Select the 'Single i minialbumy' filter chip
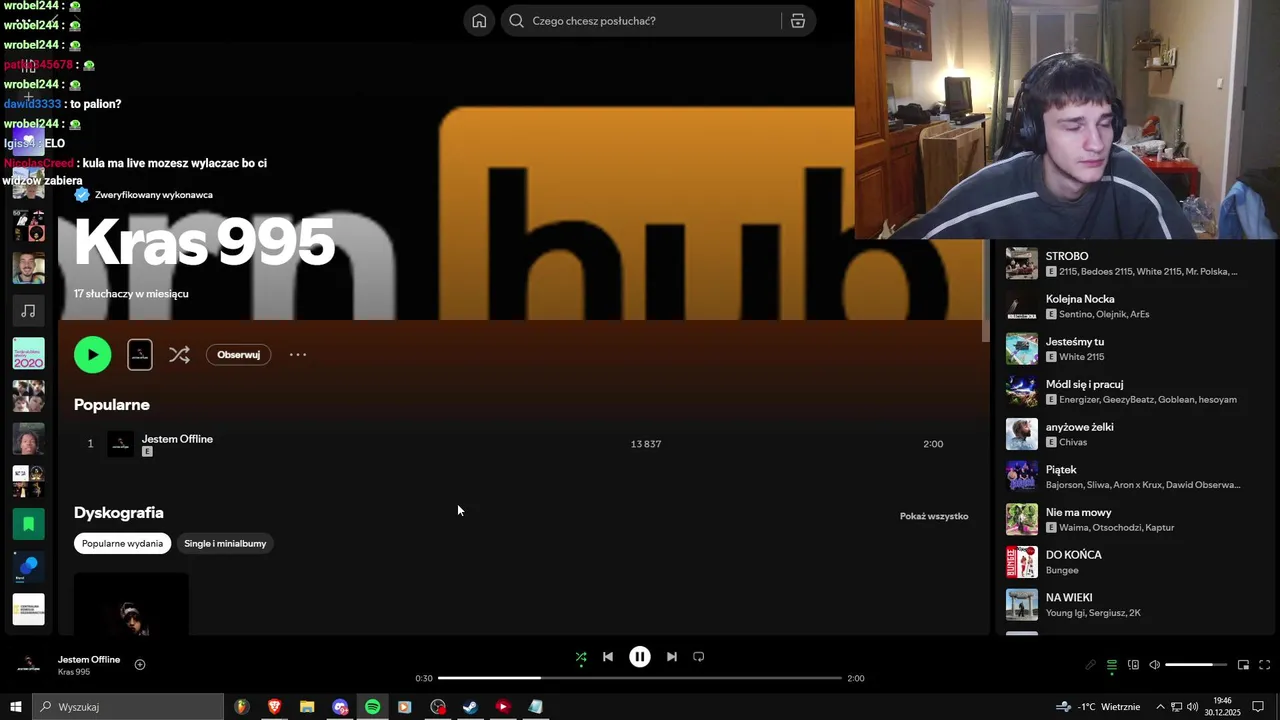 click(225, 543)
